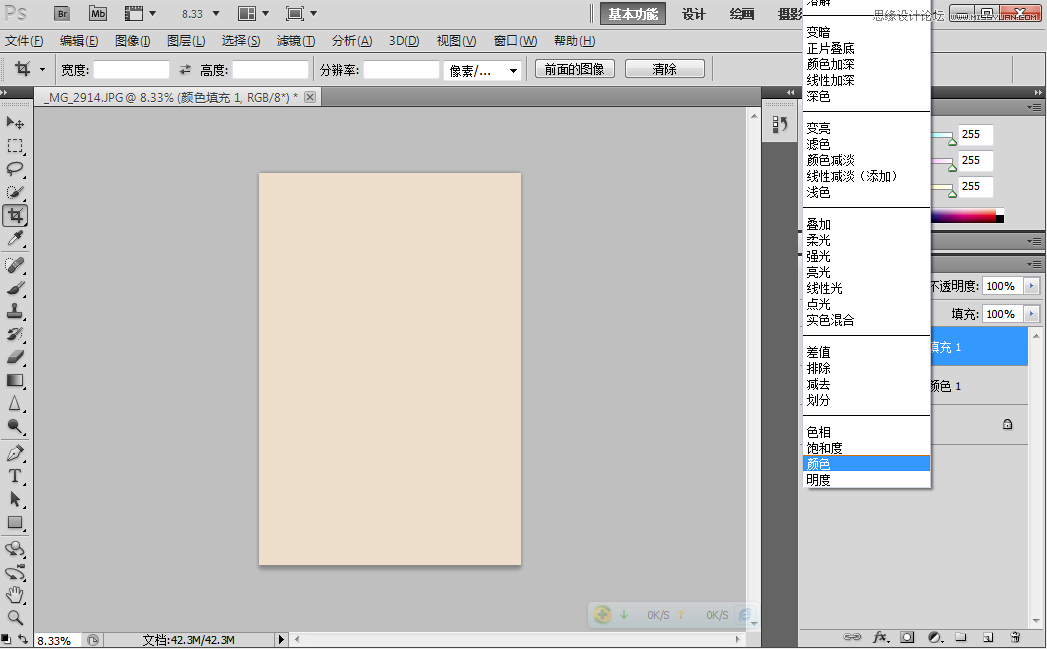The width and height of the screenshot is (1047, 649).
Task: Select the Path Selection tool
Action: [x=15, y=499]
